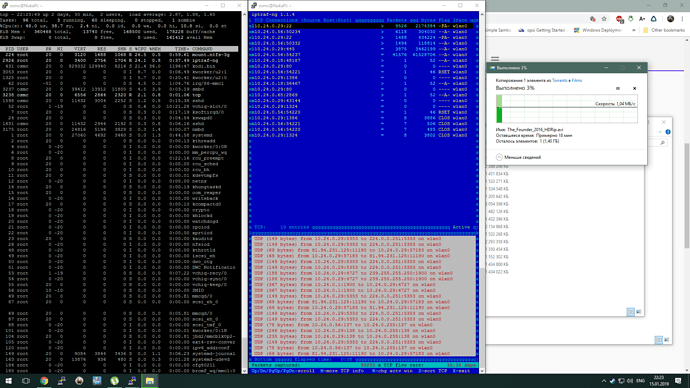Open the Chrome profile avatar
The image size is (690, 388).
coord(670,19)
